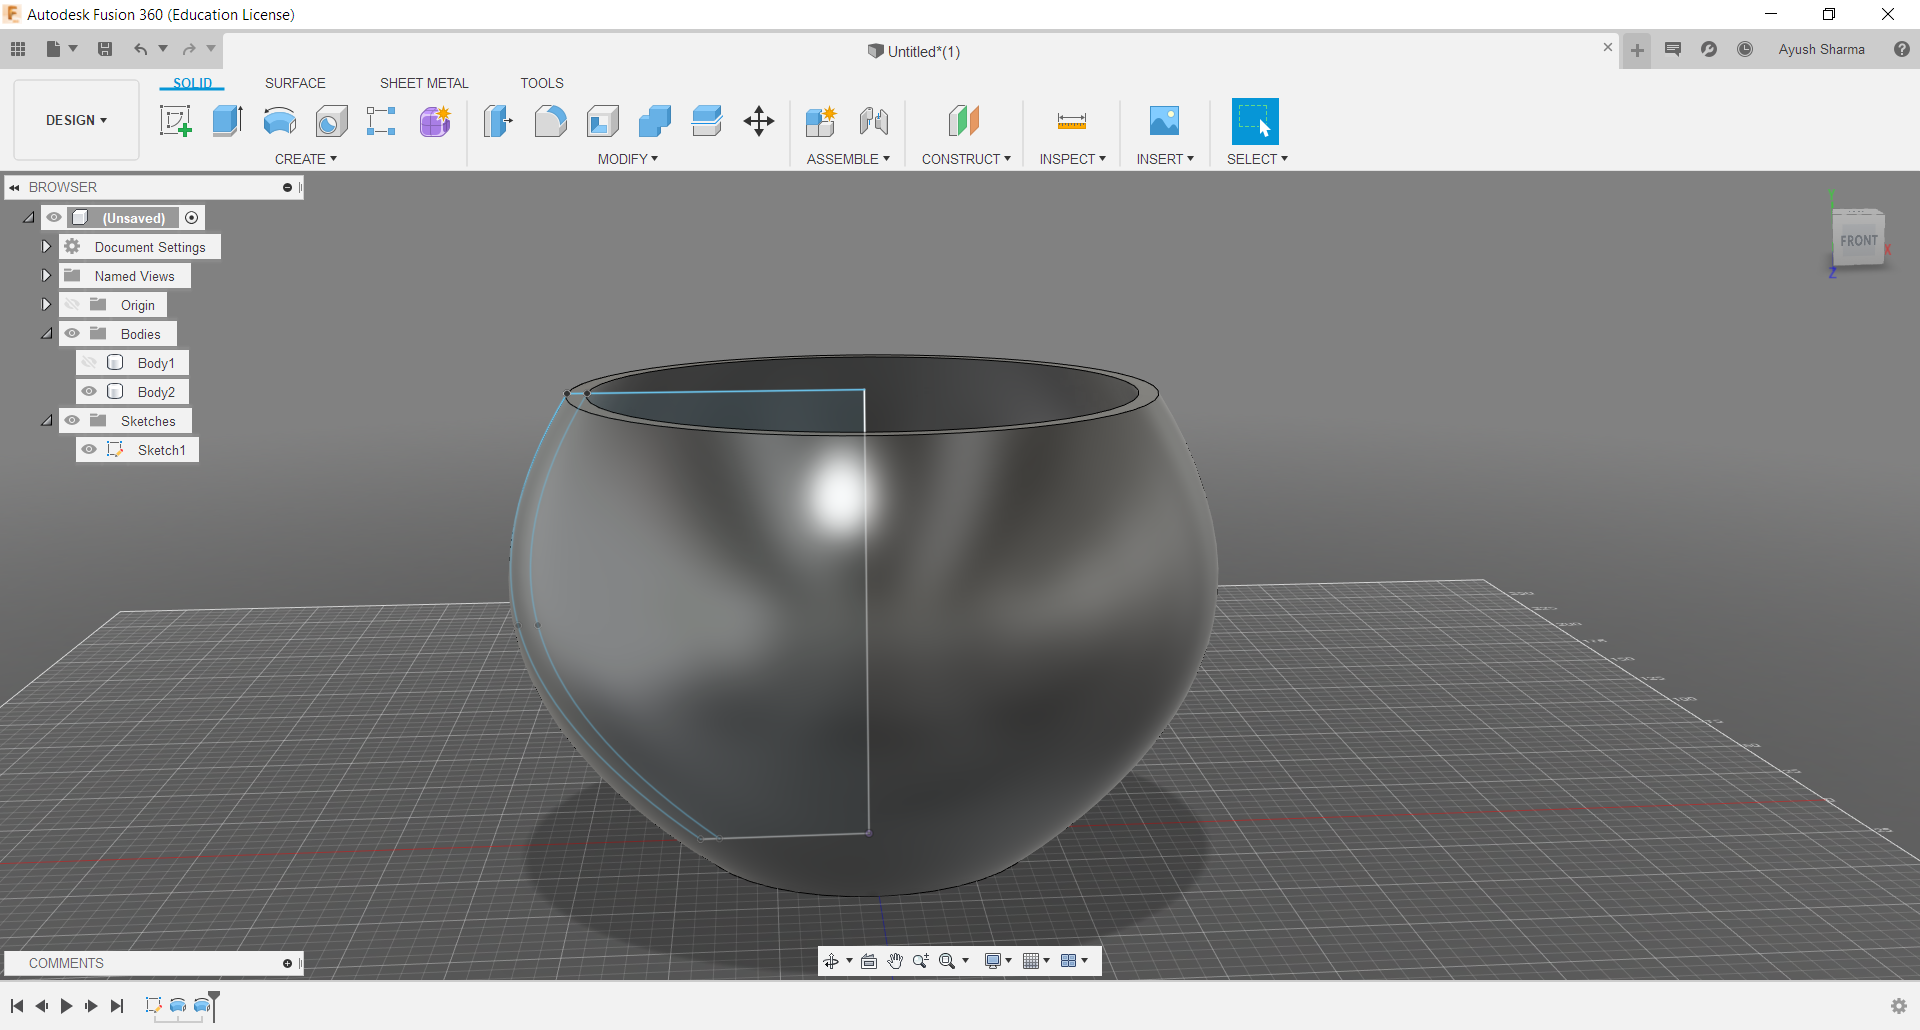
Task: Jump to the timeline beginning
Action: tap(17, 1006)
